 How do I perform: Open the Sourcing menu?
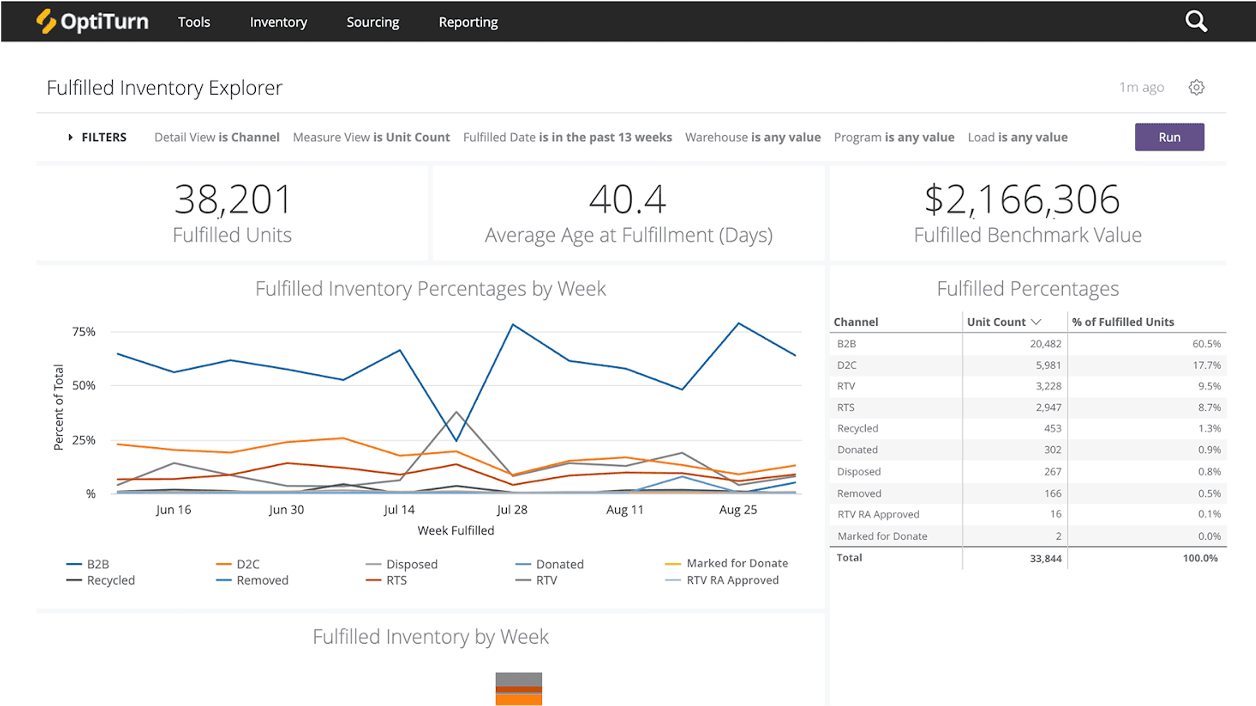[x=373, y=22]
